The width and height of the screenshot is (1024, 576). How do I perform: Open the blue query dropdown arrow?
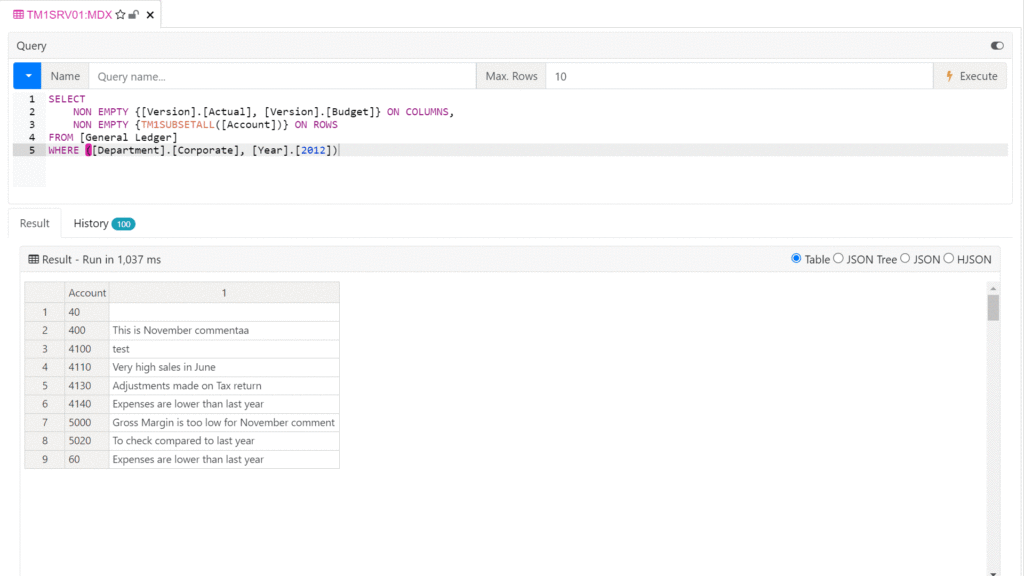coord(27,76)
